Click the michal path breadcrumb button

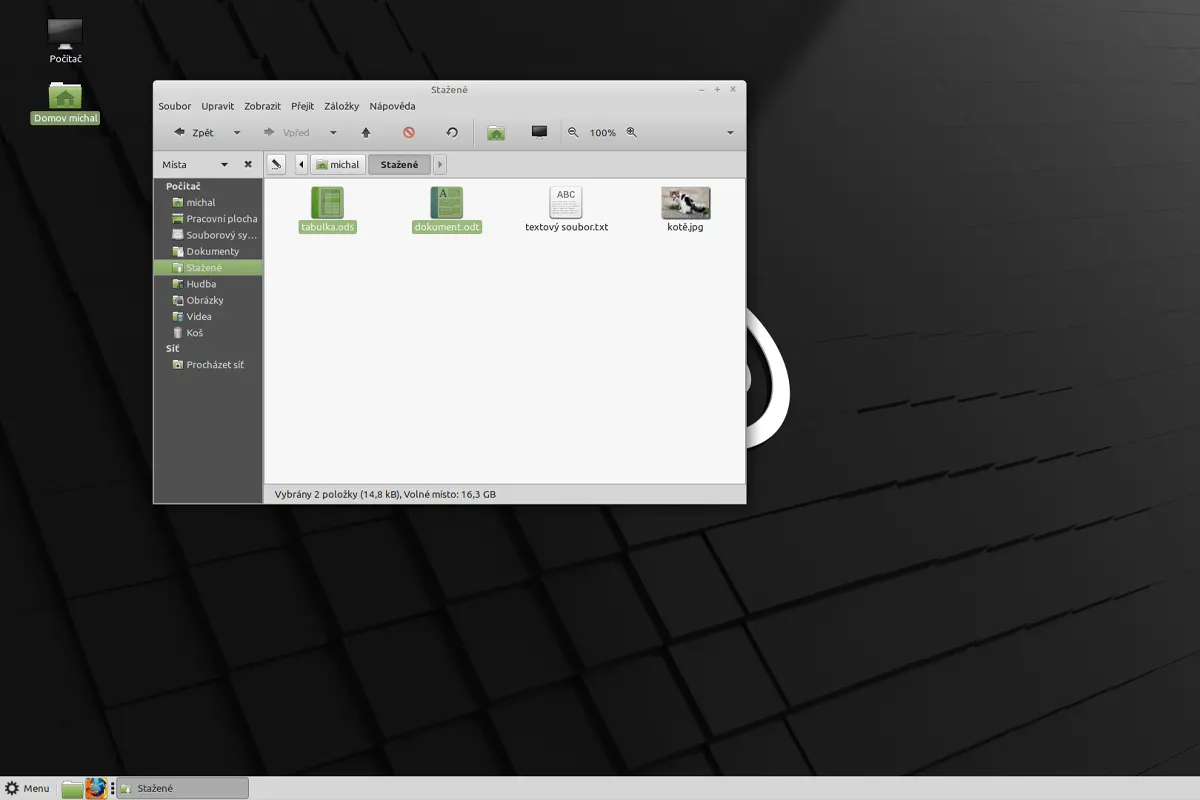(337, 165)
